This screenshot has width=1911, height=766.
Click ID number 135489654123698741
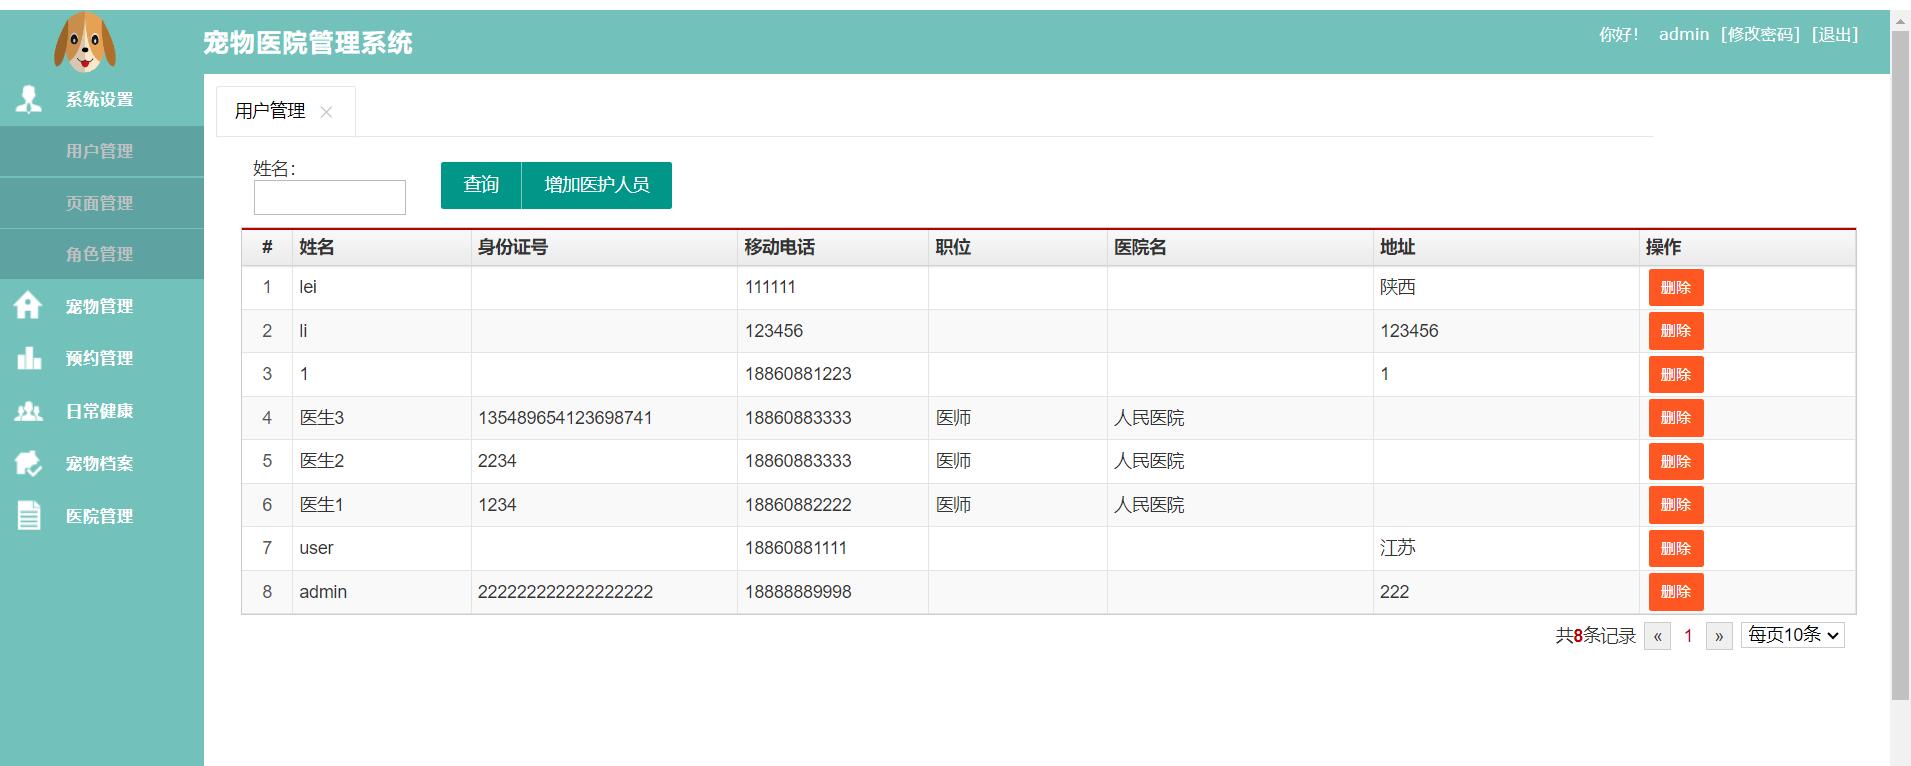click(x=565, y=418)
